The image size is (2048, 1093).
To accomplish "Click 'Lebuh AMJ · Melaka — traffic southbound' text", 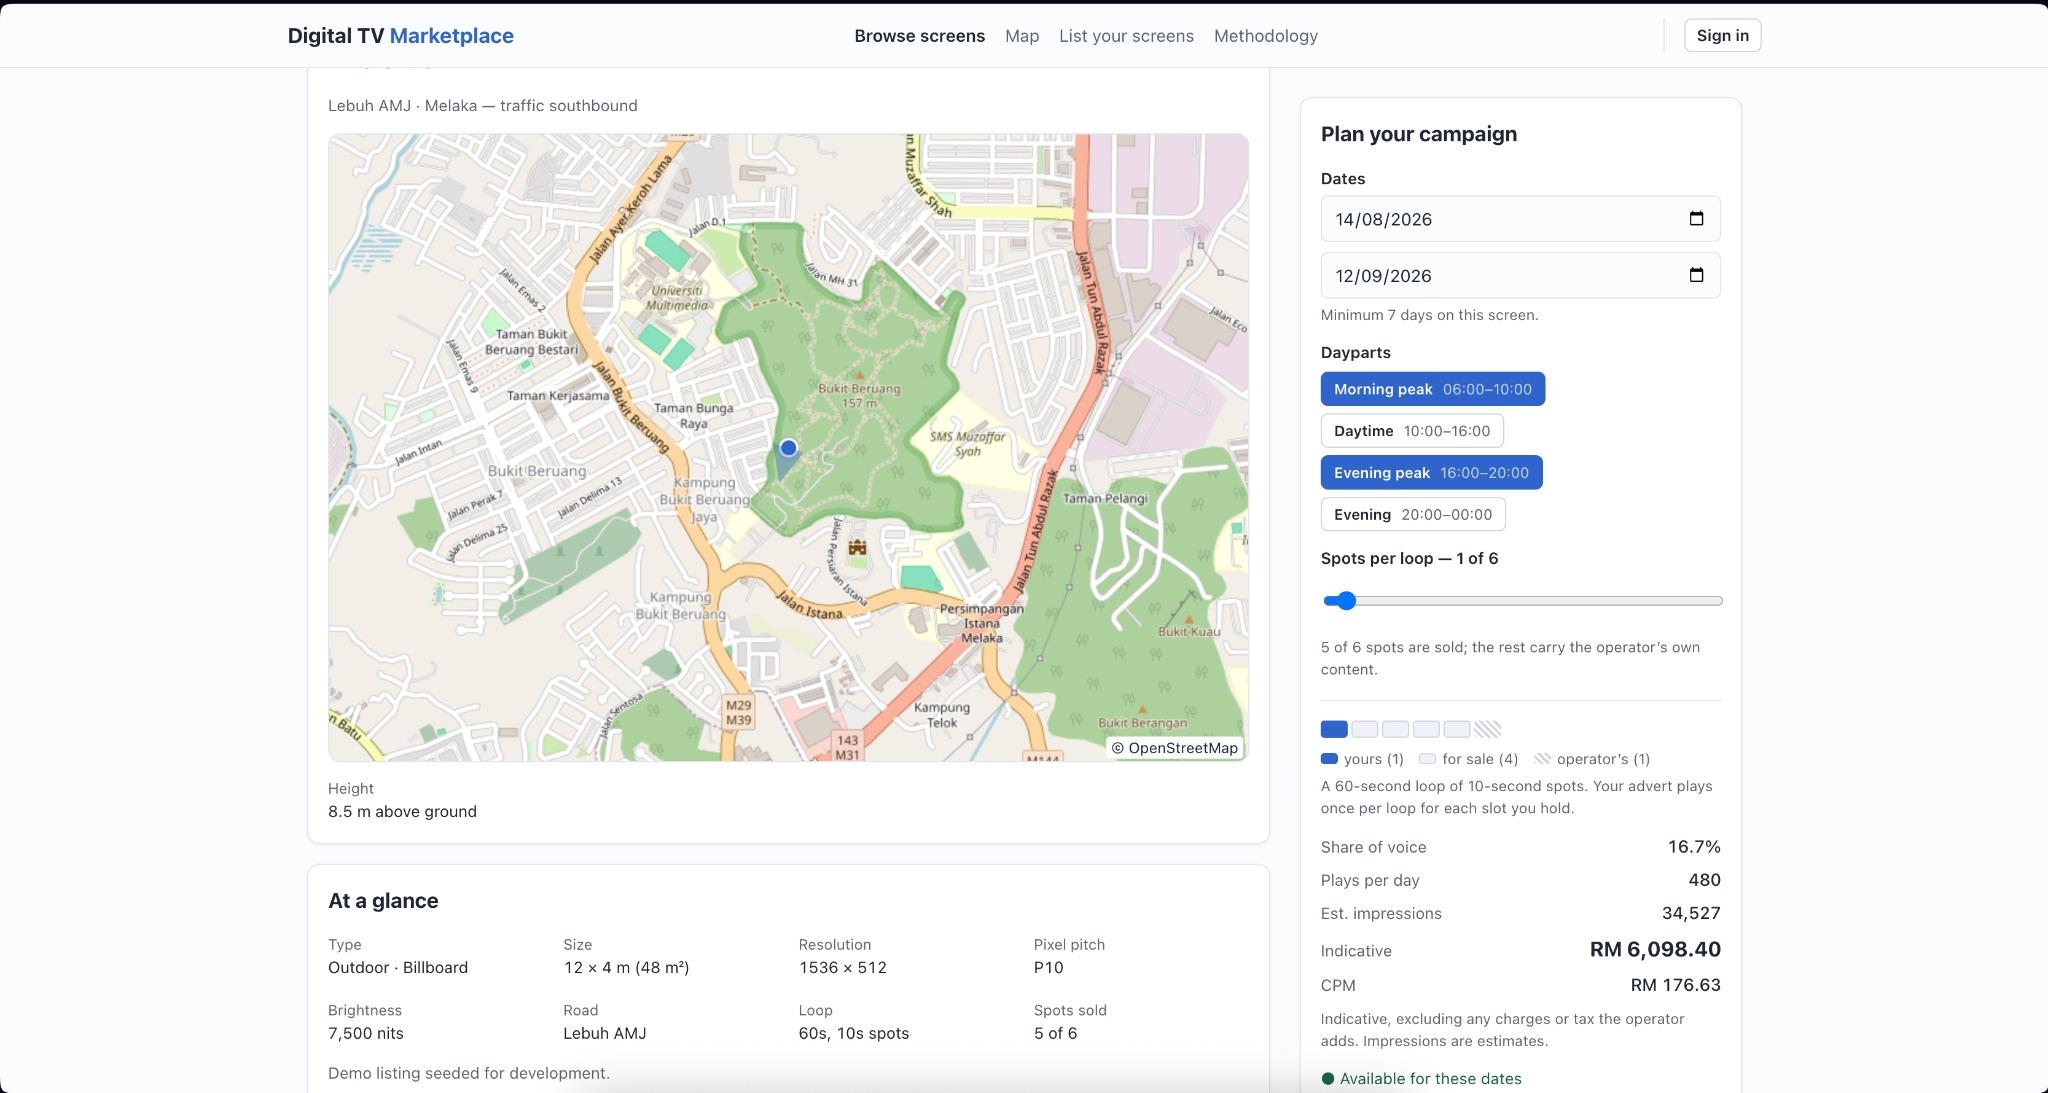I will click(x=482, y=106).
